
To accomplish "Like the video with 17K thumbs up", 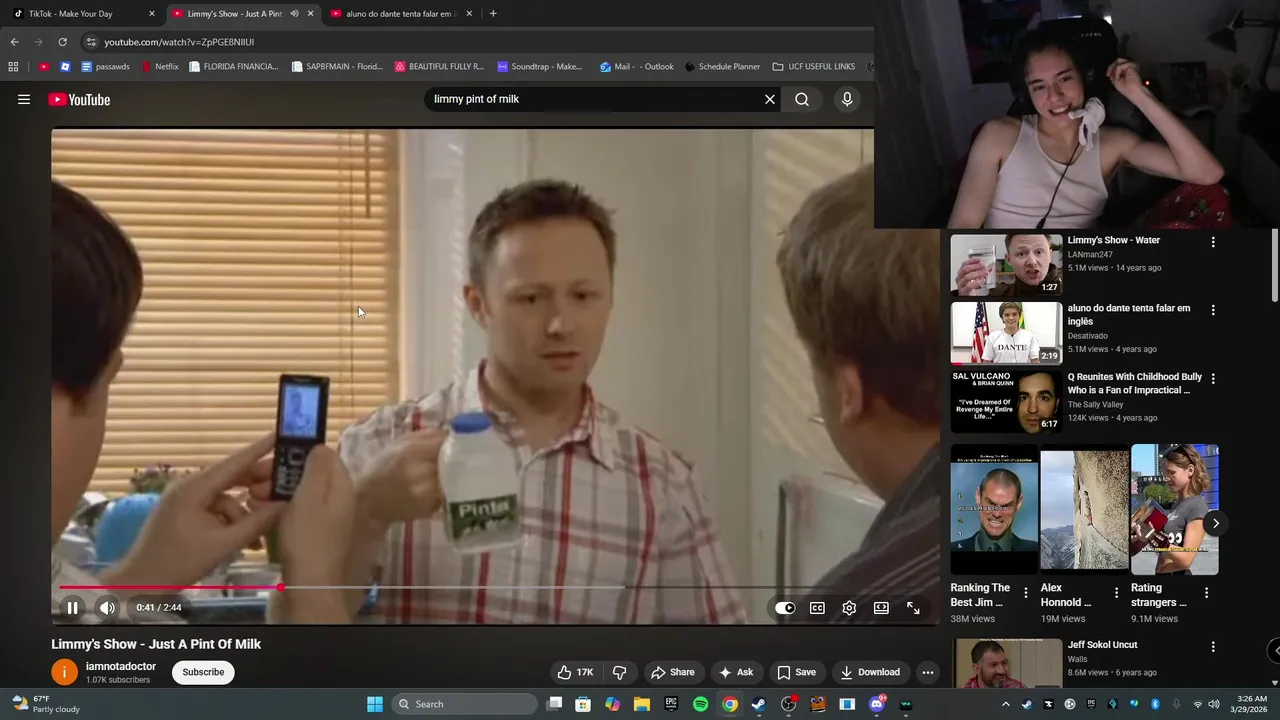I will pyautogui.click(x=575, y=672).
